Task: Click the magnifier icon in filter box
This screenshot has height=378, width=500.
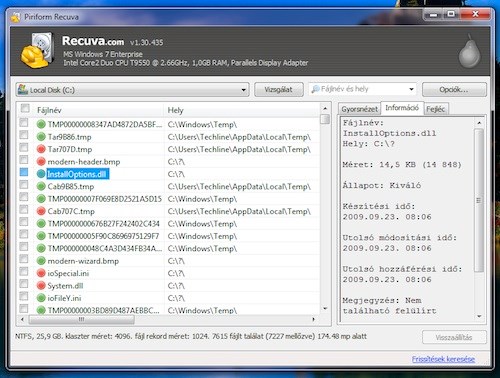Action: [315, 89]
